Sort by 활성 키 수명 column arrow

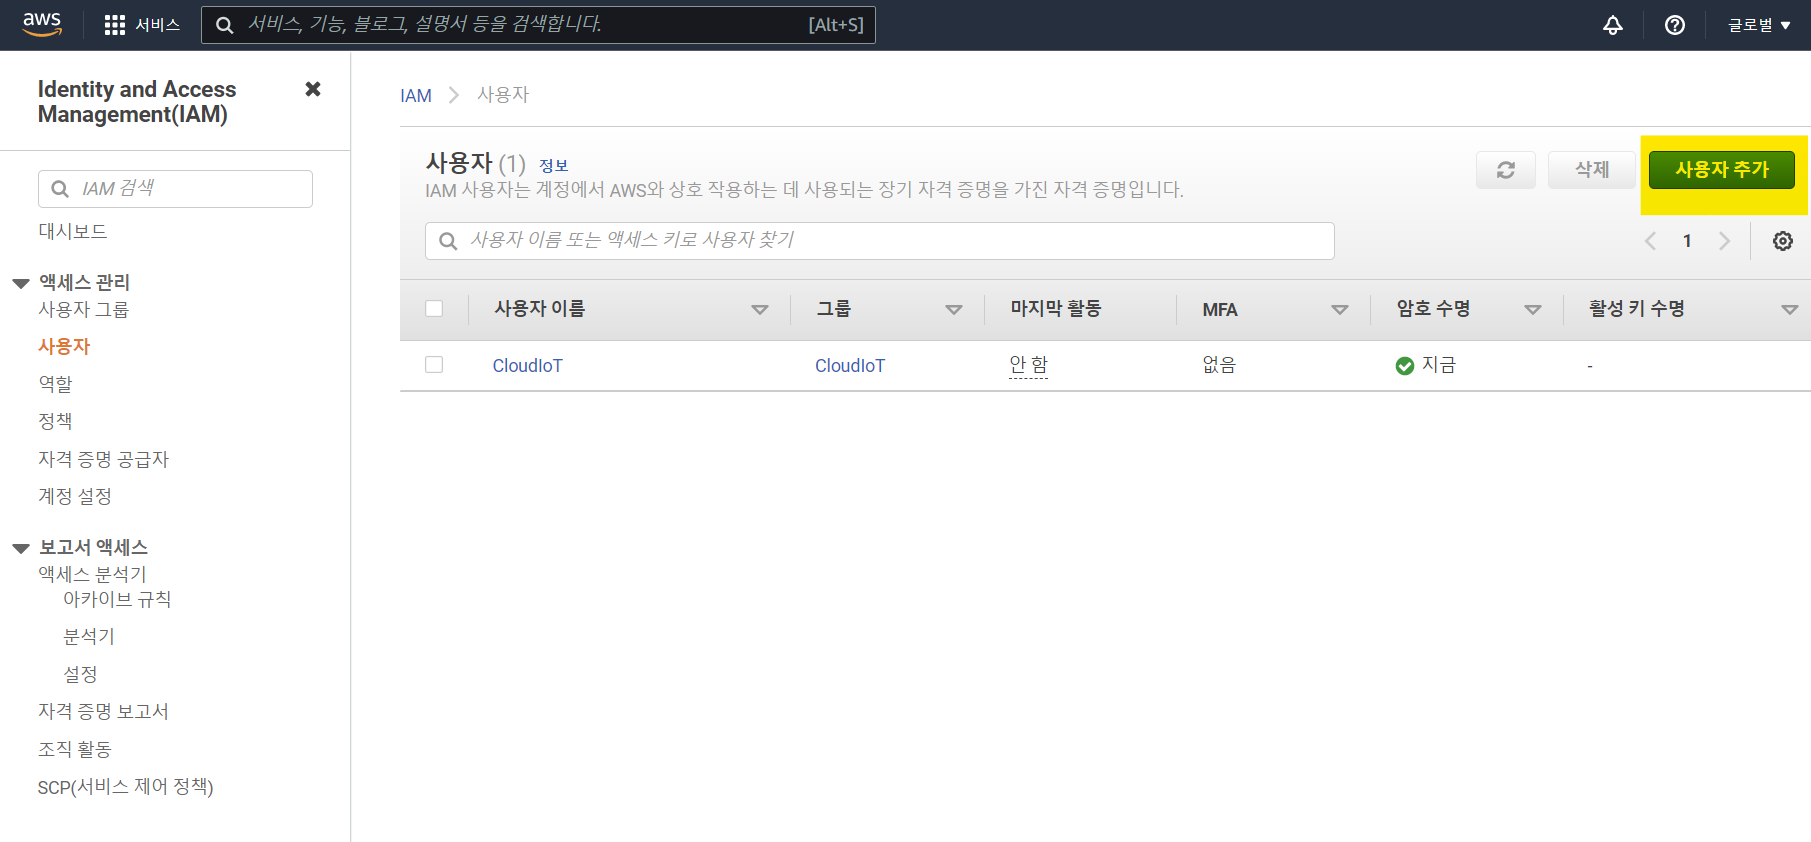[x=1790, y=310]
